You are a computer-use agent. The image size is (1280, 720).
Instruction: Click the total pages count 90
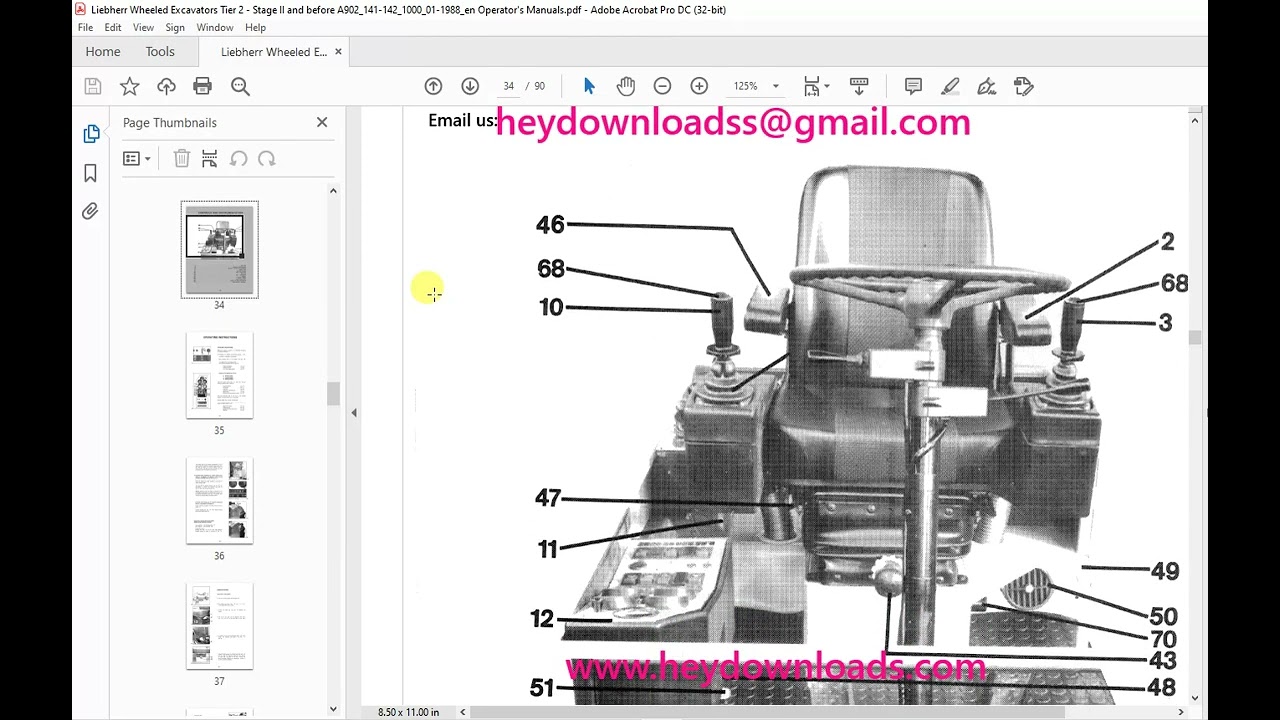click(x=540, y=86)
